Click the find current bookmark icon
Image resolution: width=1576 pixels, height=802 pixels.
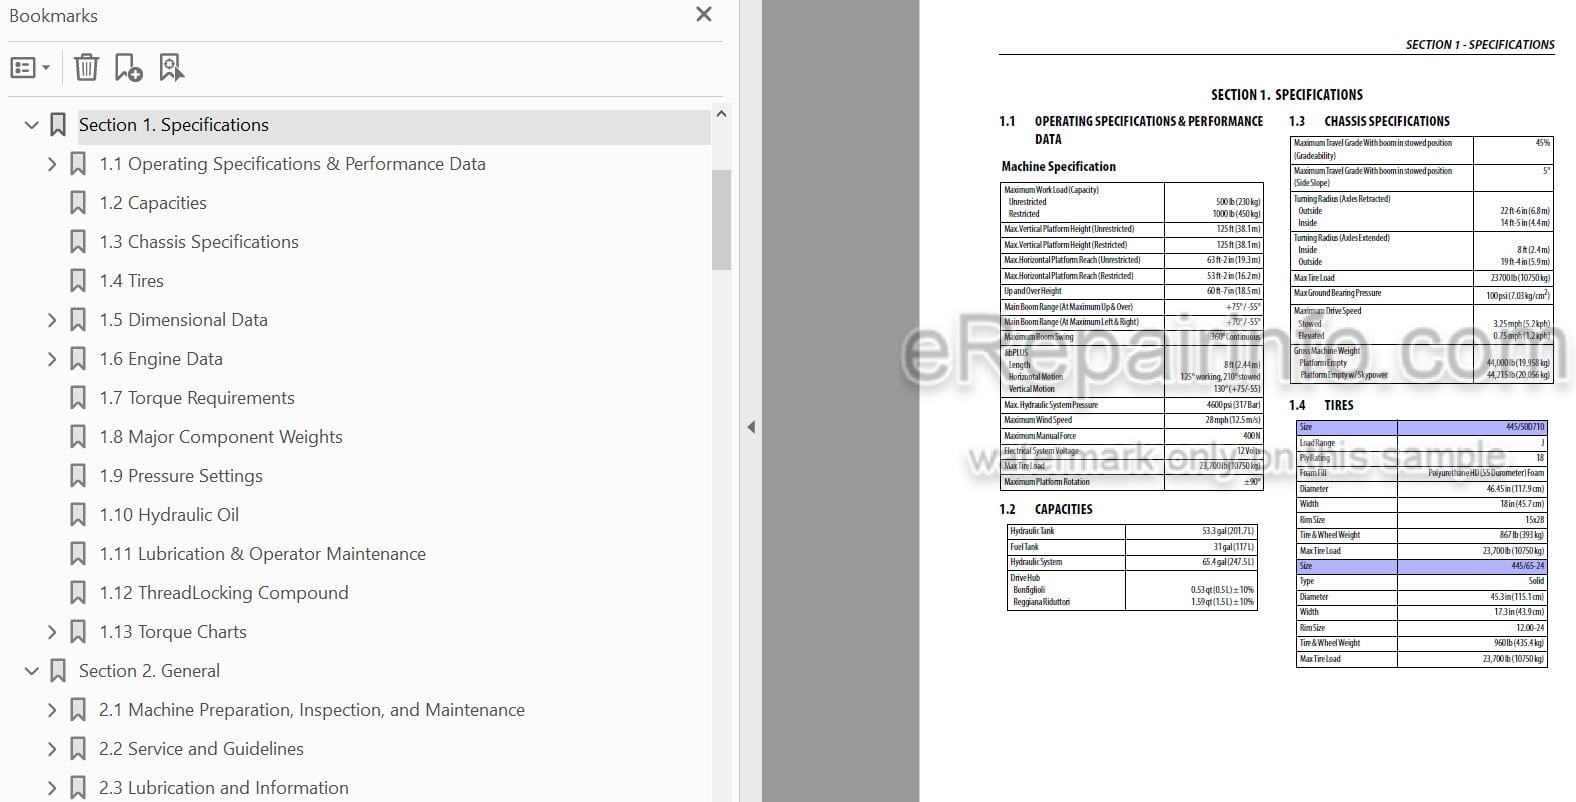pyautogui.click(x=172, y=68)
